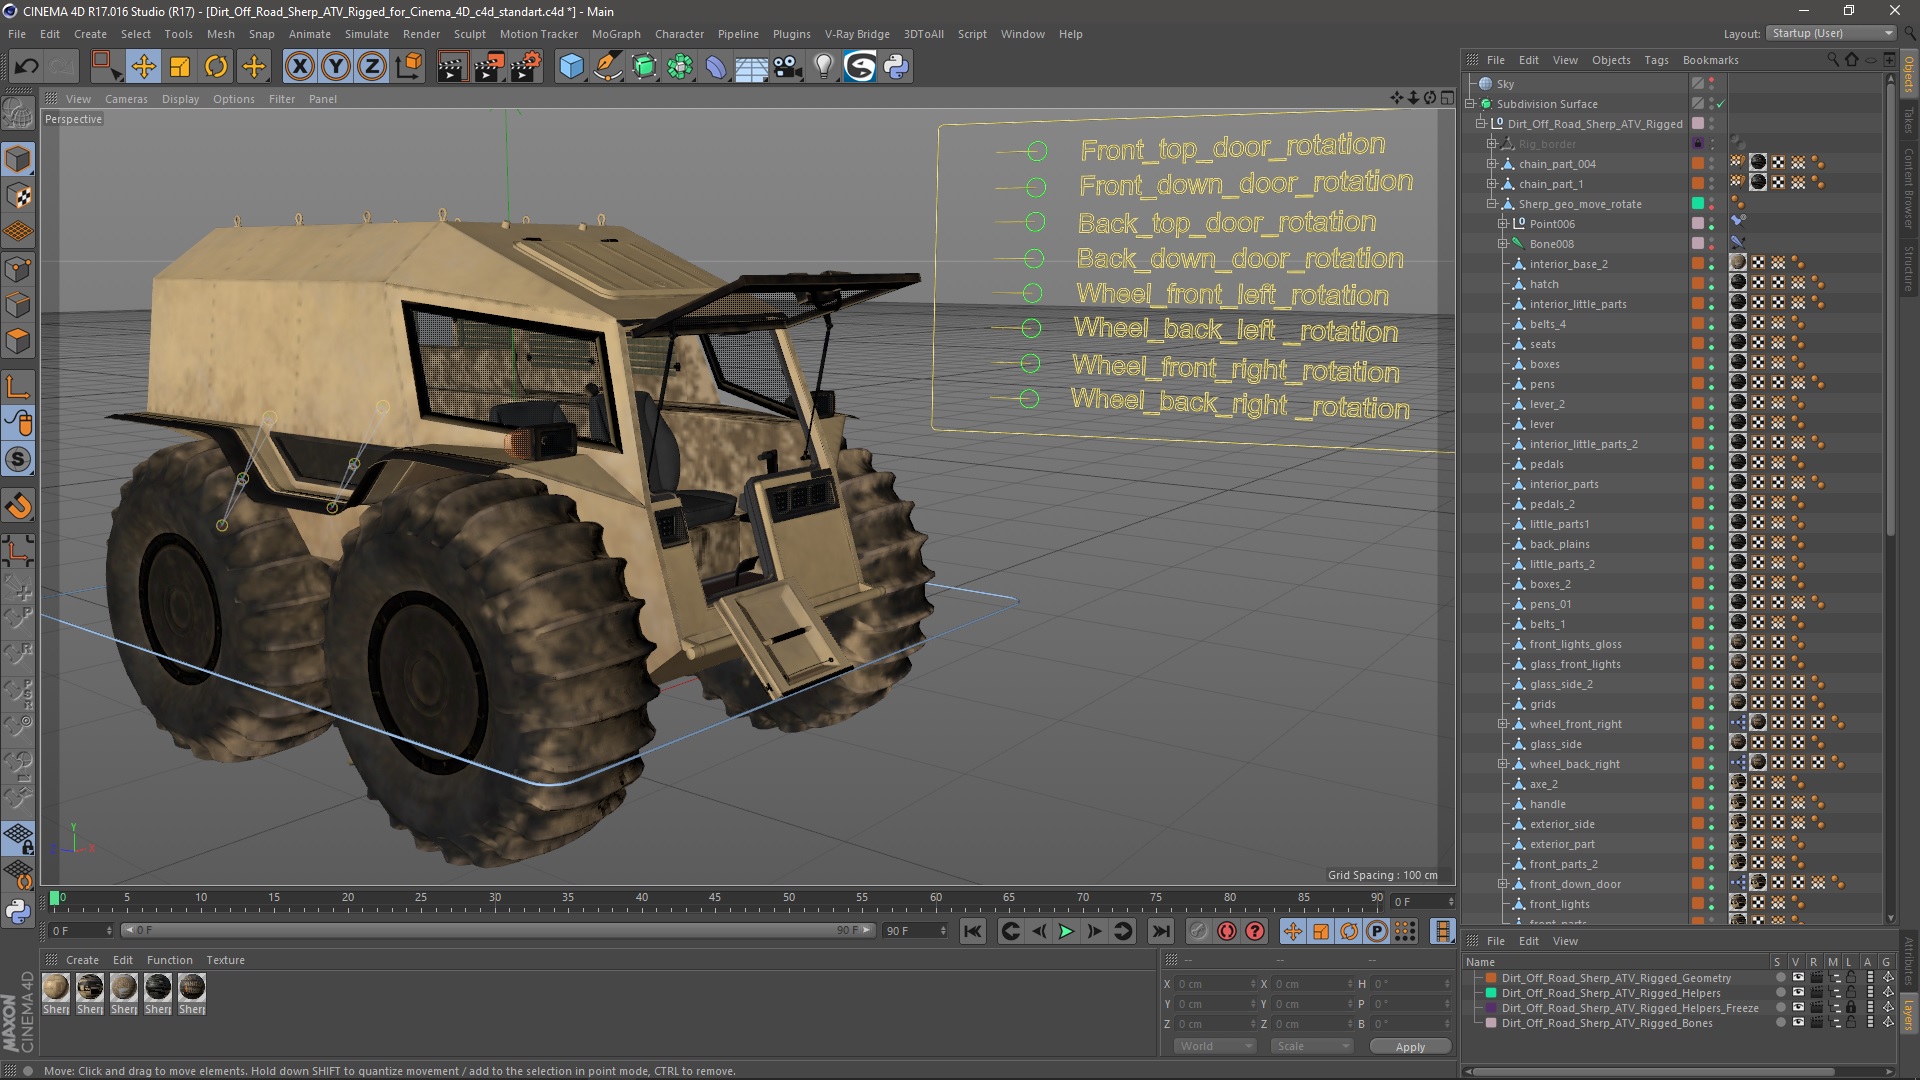Select the front_lights_gloss object
This screenshot has width=1920, height=1080.
pyautogui.click(x=1575, y=644)
